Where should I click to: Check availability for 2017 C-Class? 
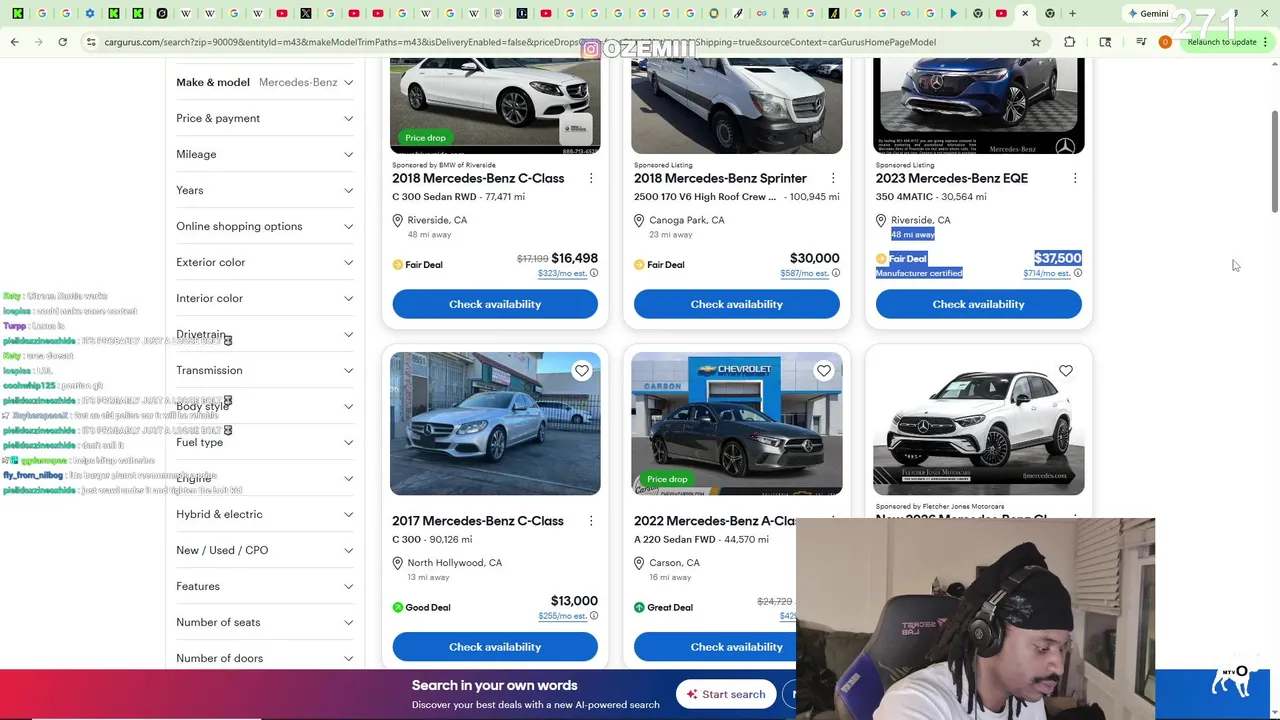point(495,647)
